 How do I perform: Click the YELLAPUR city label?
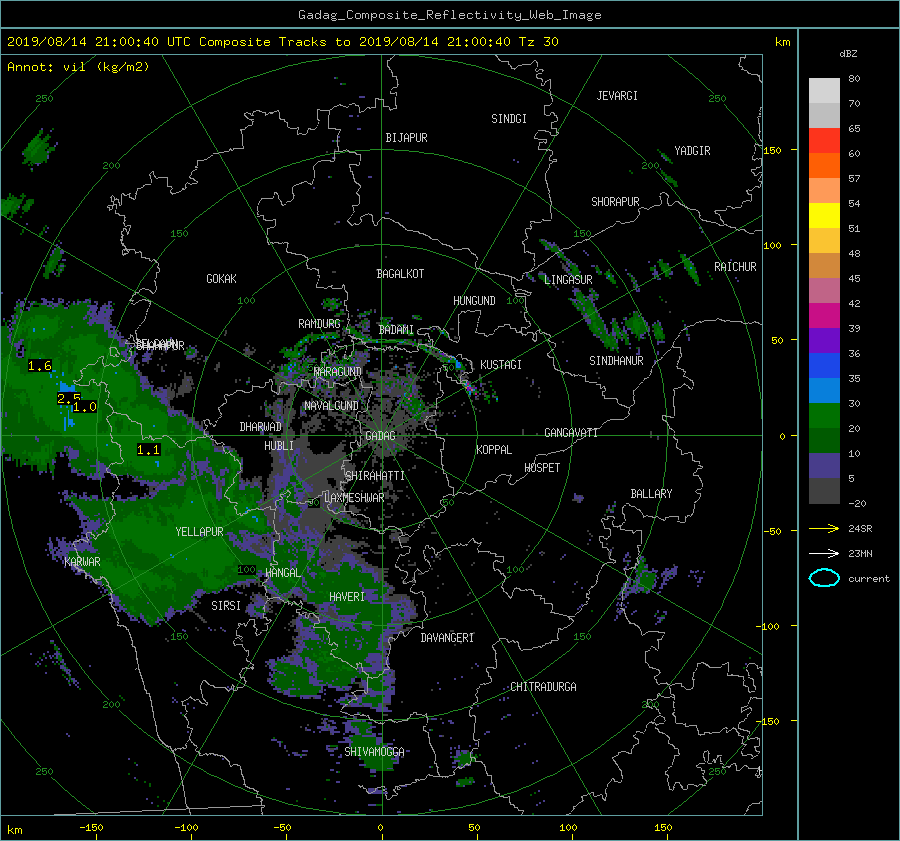199,532
